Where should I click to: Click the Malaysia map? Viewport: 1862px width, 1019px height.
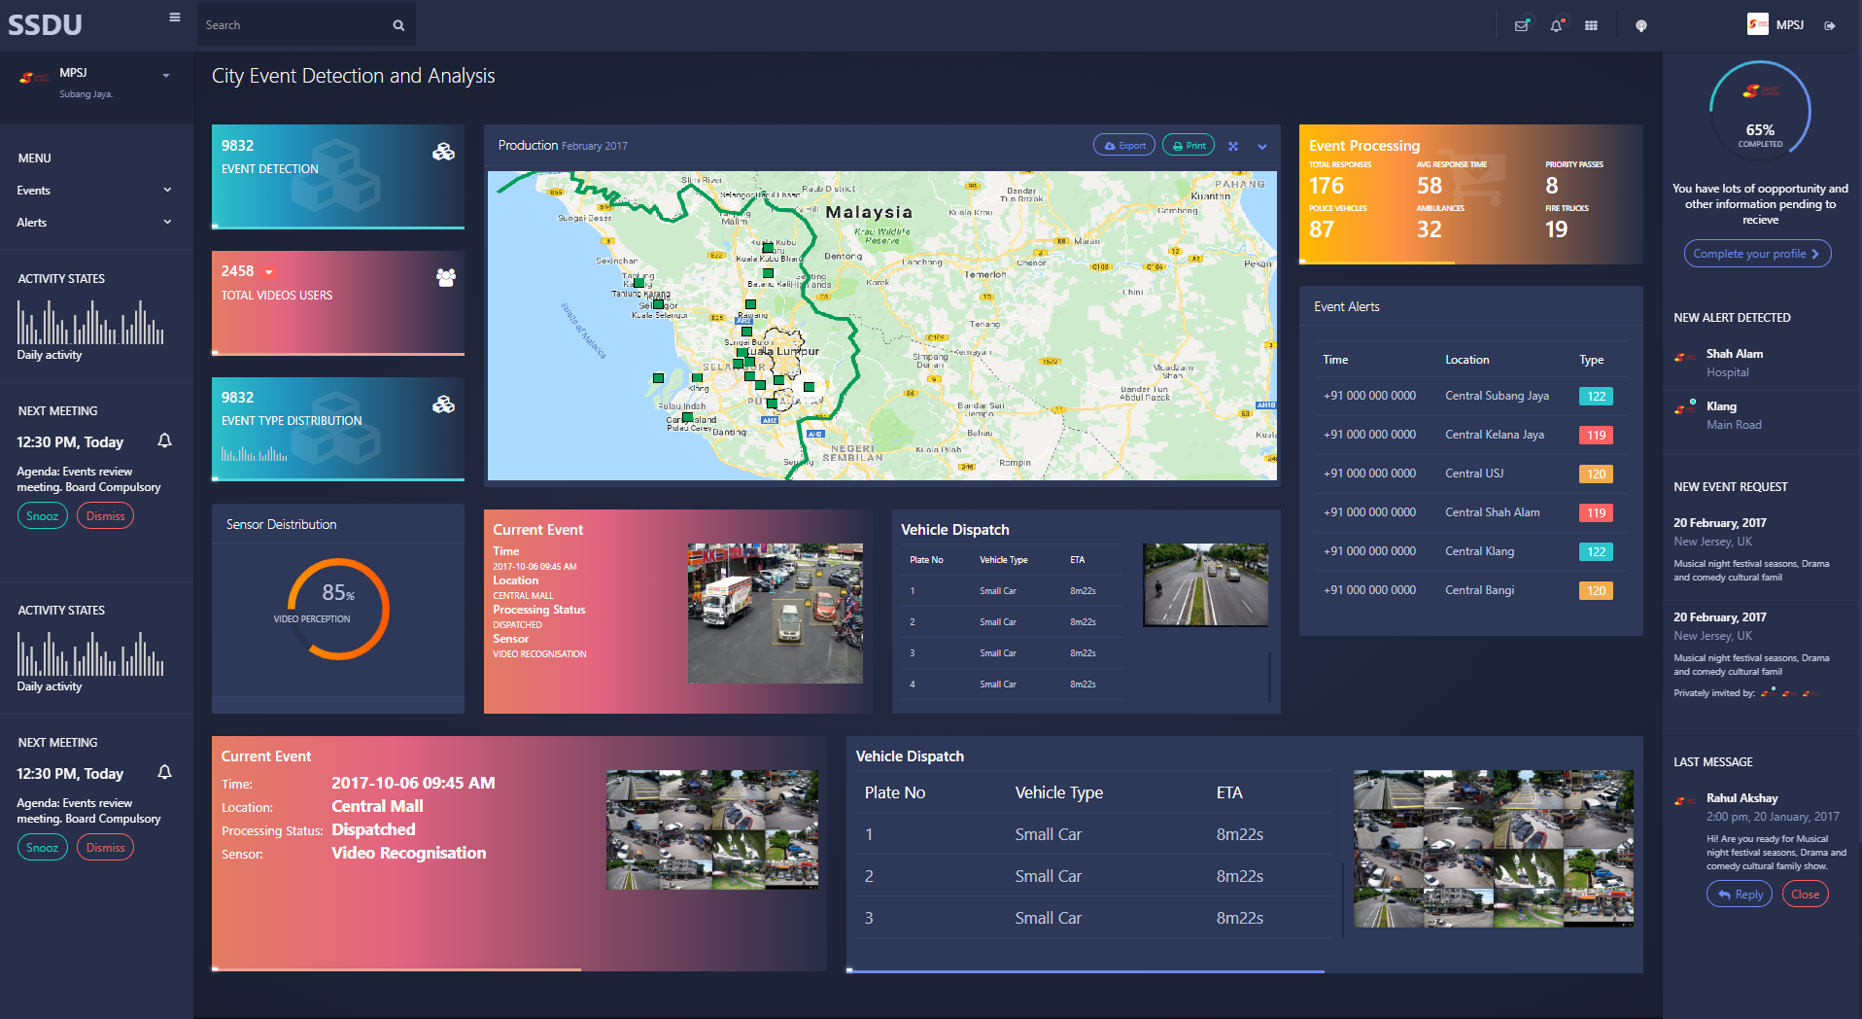tap(882, 325)
